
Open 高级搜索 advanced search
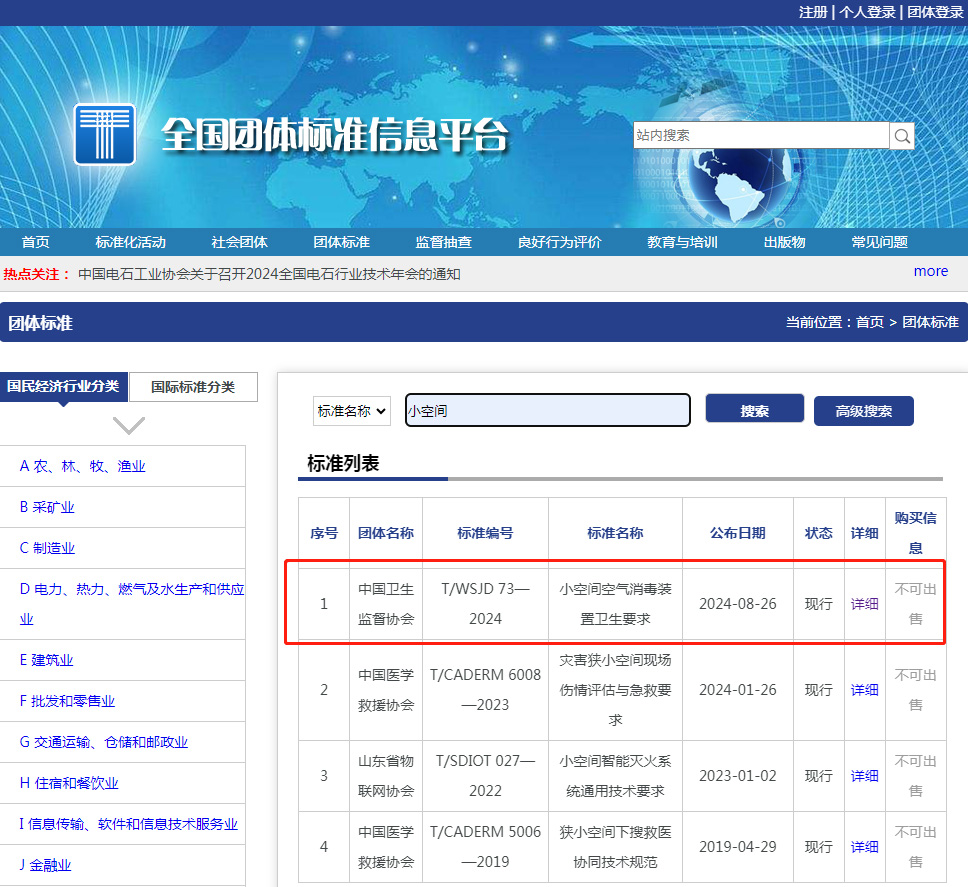click(x=864, y=410)
